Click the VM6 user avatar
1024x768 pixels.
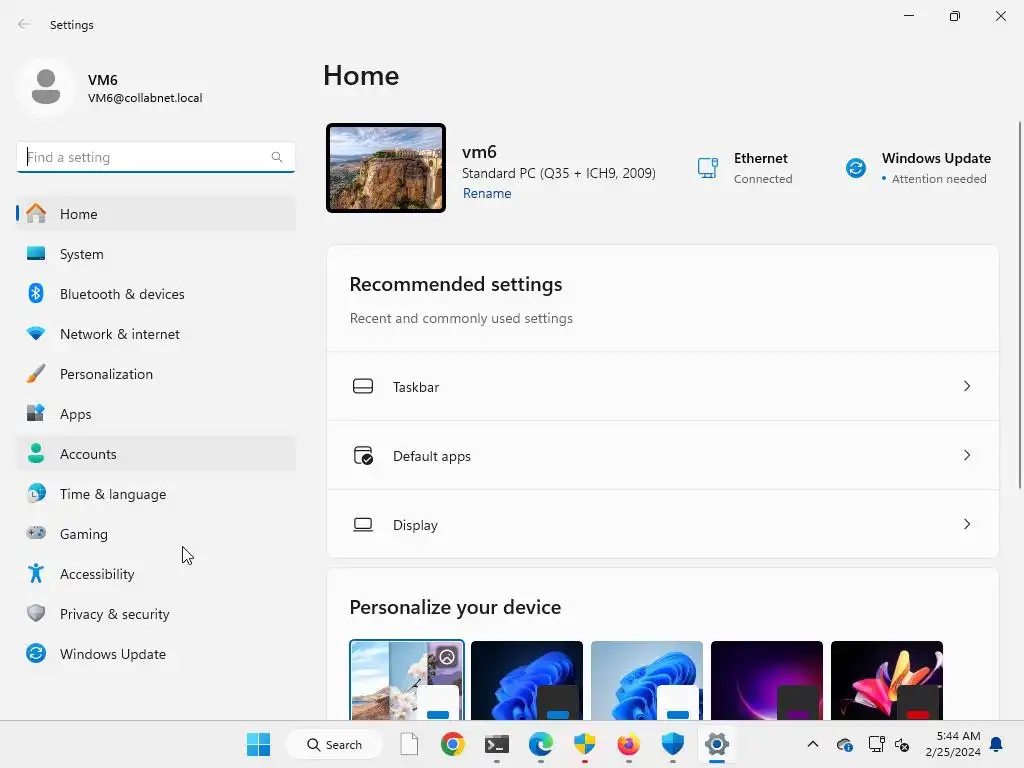pos(46,87)
